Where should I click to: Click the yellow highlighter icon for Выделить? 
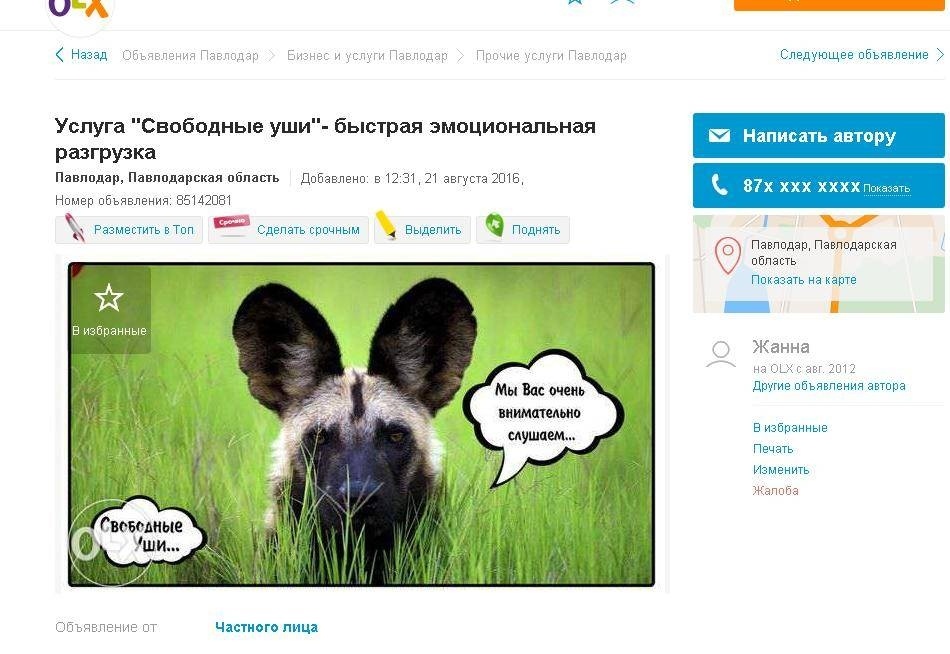[386, 225]
